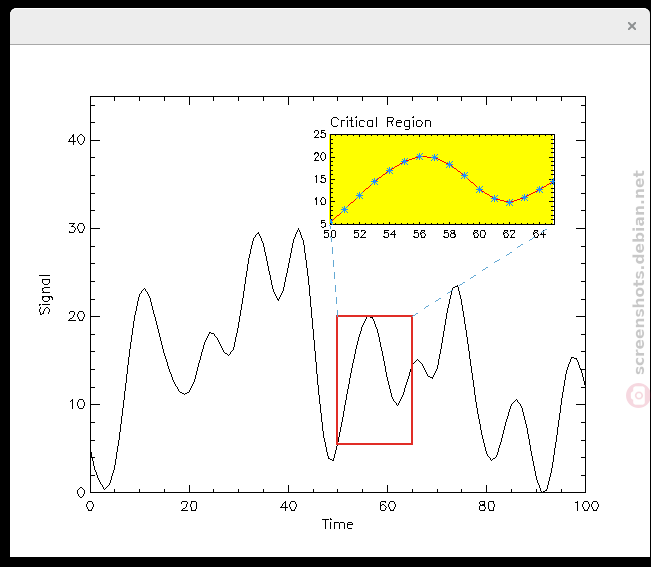Click the inset y-axis tick label '25'
Viewport: 651px width, 567px height.
tap(320, 134)
